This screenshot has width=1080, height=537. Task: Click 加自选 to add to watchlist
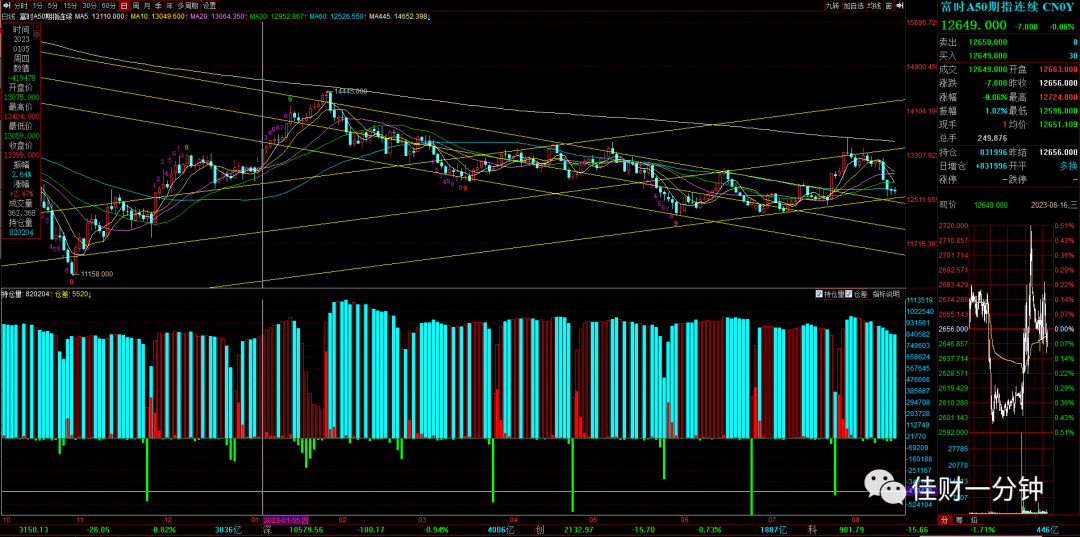tap(854, 6)
